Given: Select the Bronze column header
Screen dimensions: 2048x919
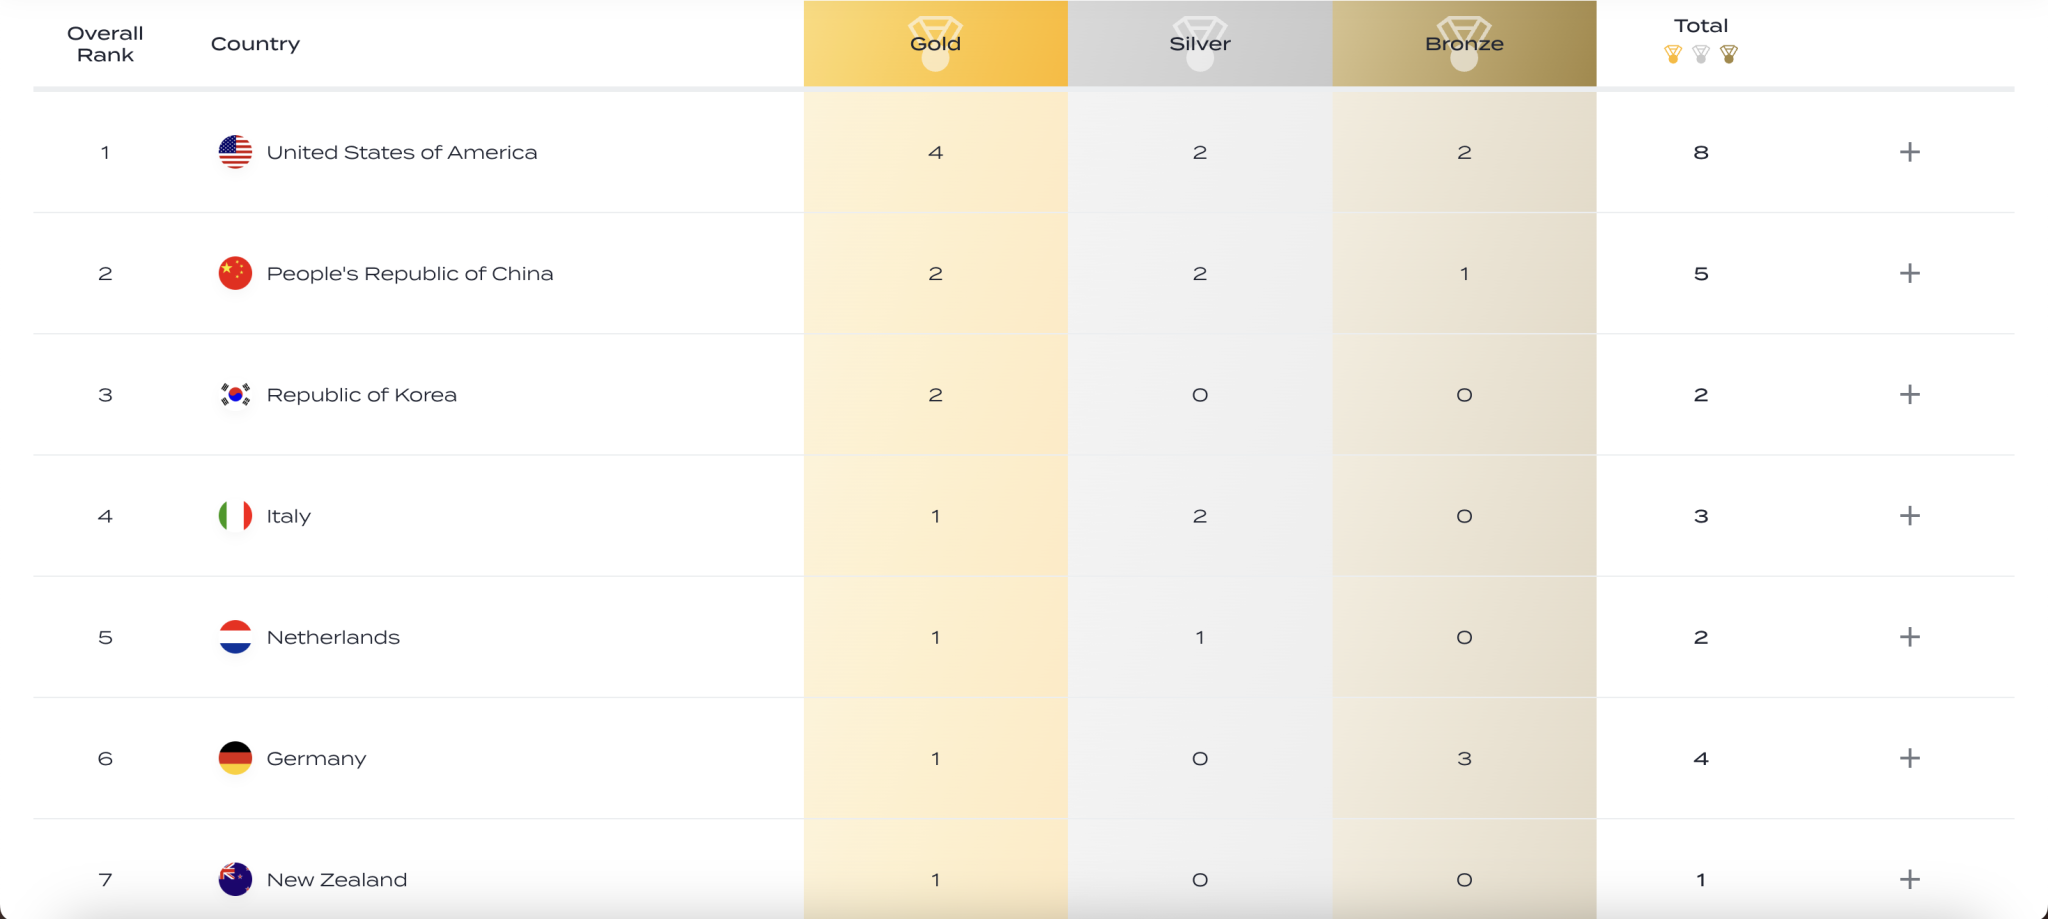Looking at the screenshot, I should pyautogui.click(x=1464, y=44).
